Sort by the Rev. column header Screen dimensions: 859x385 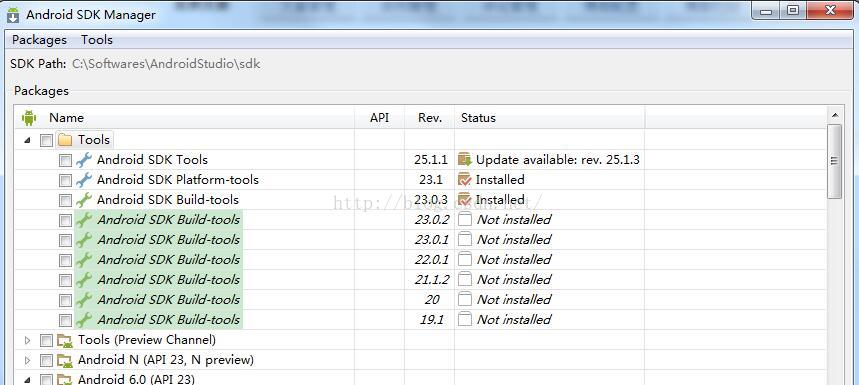tap(430, 118)
